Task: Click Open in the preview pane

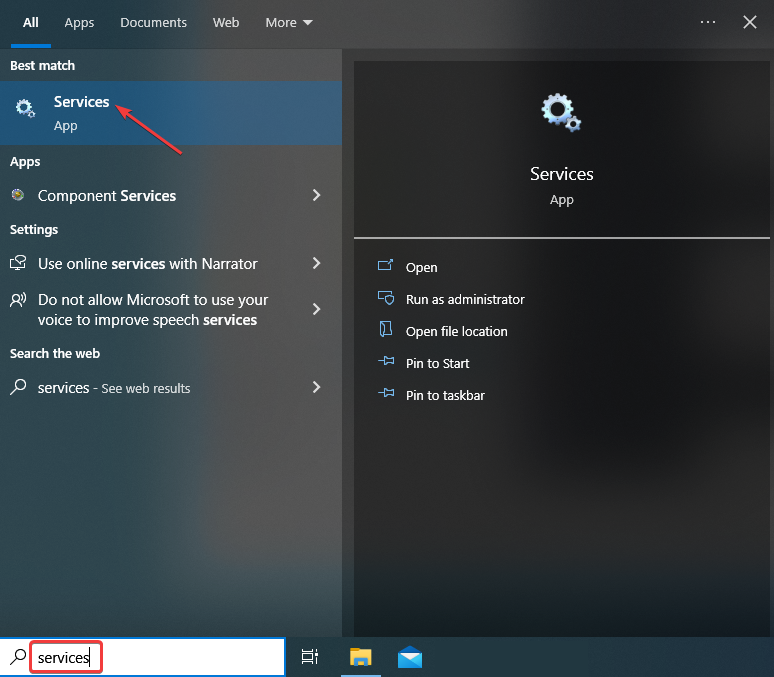Action: [422, 267]
